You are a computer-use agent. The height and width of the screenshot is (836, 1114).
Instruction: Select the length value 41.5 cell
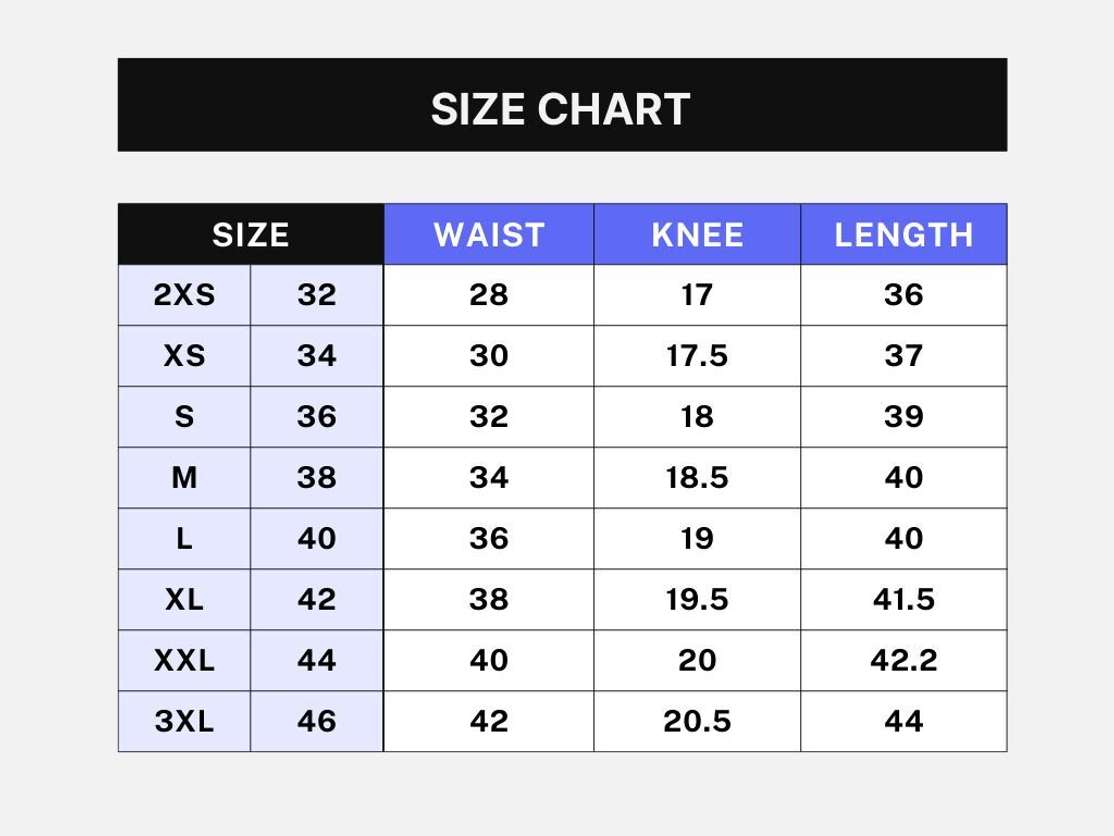(903, 600)
